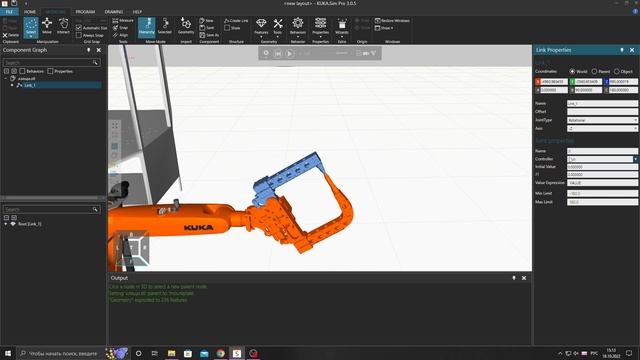Select Object coordinates radio button

[617, 71]
